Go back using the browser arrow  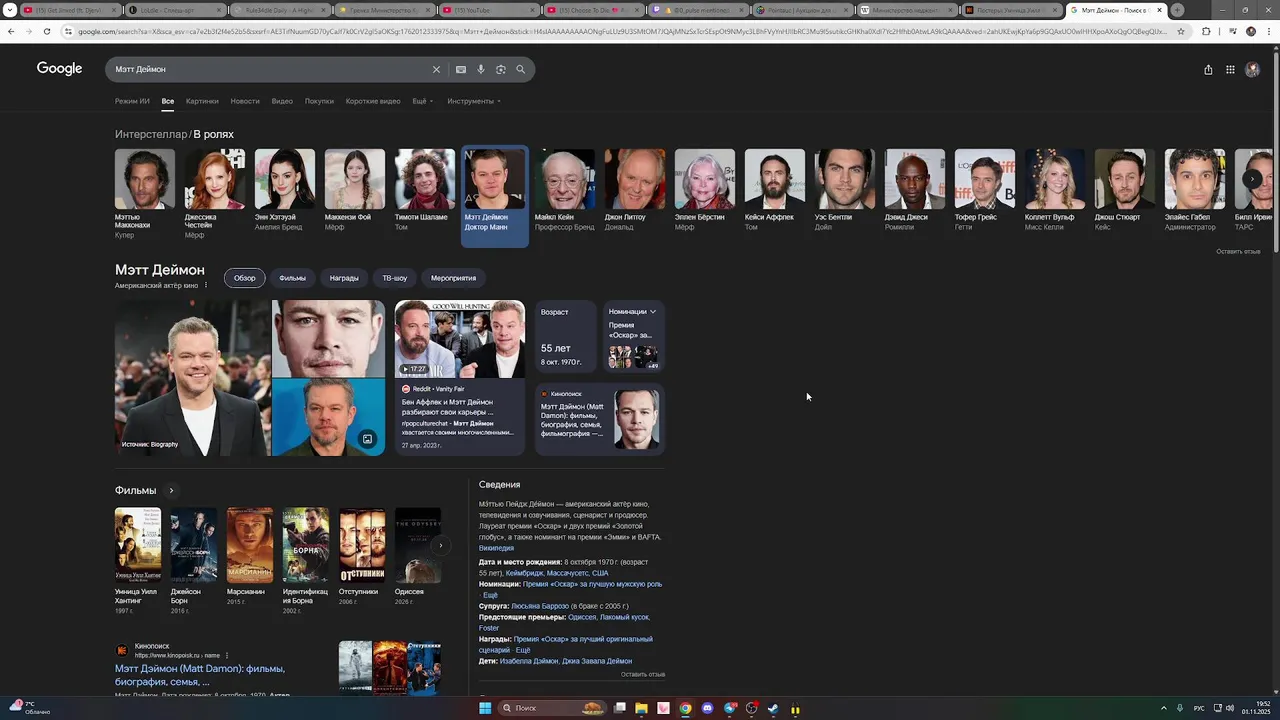(11, 31)
